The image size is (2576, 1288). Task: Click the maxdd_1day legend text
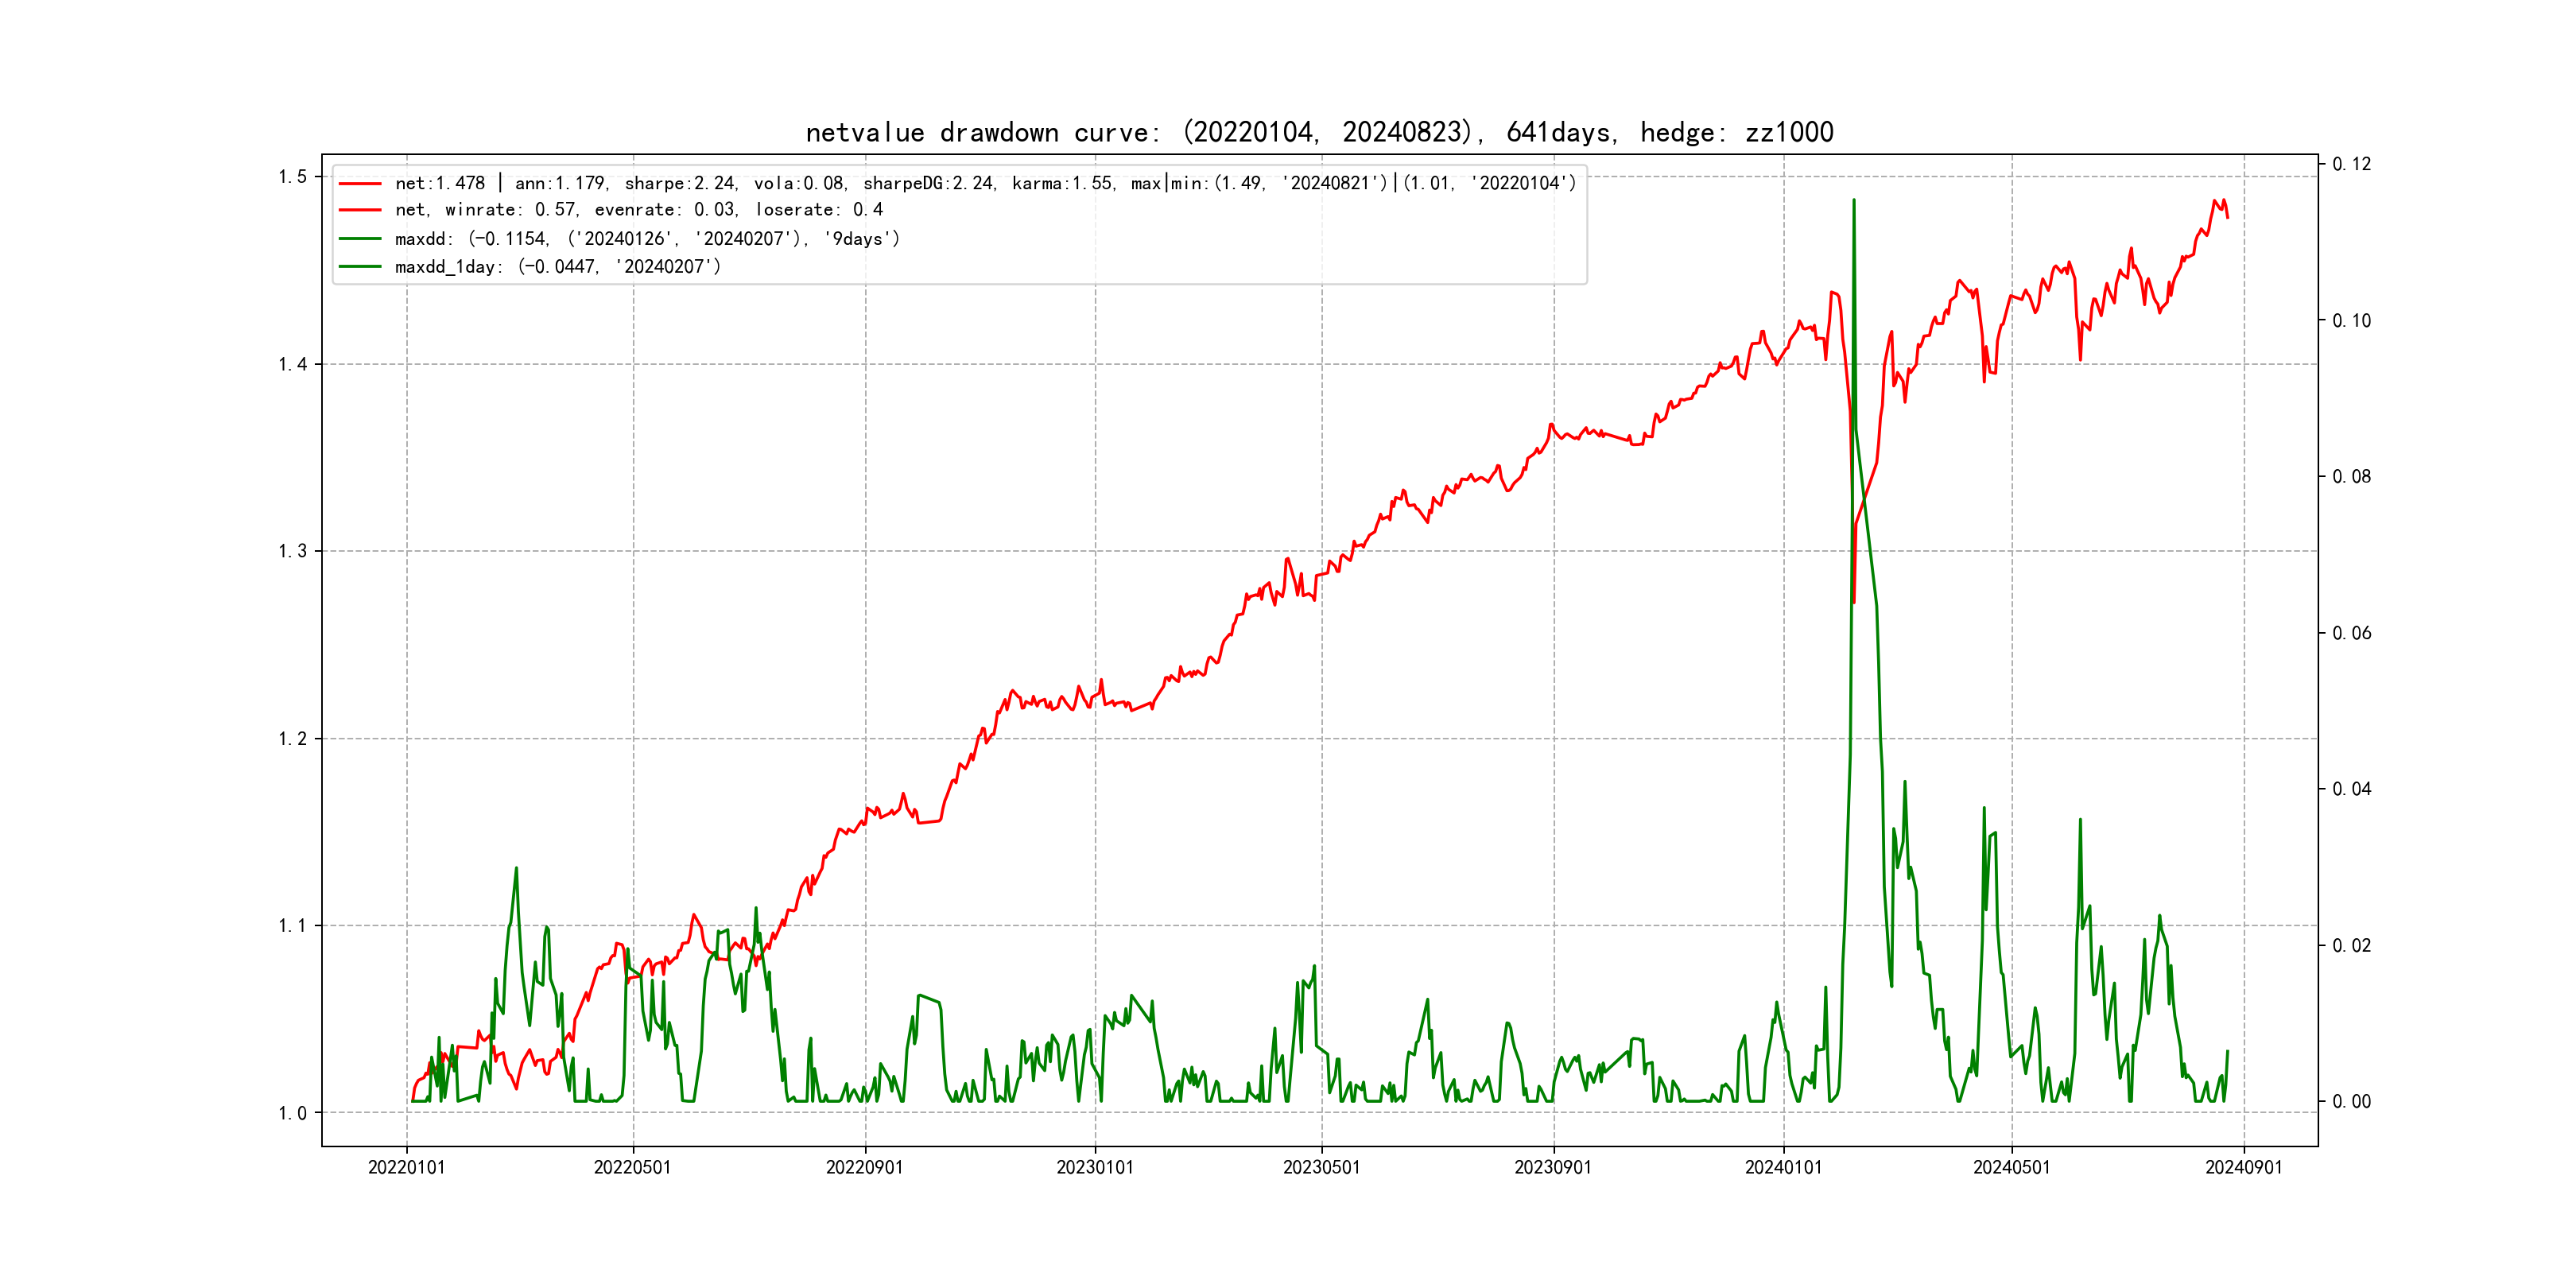(x=557, y=267)
